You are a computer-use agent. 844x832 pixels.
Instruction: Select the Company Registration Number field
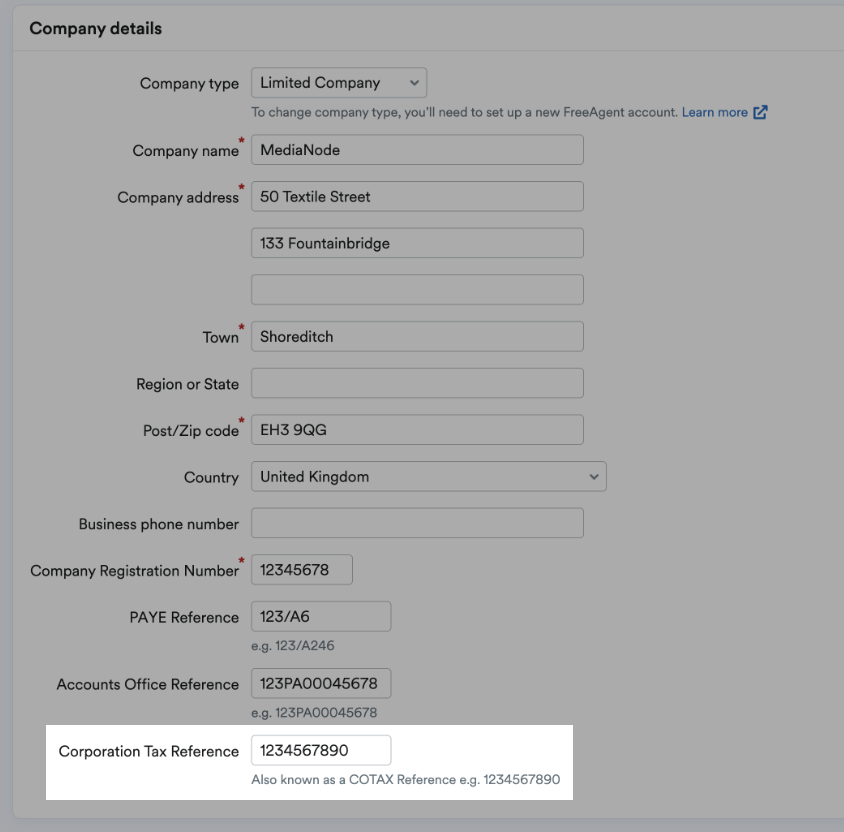[302, 570]
